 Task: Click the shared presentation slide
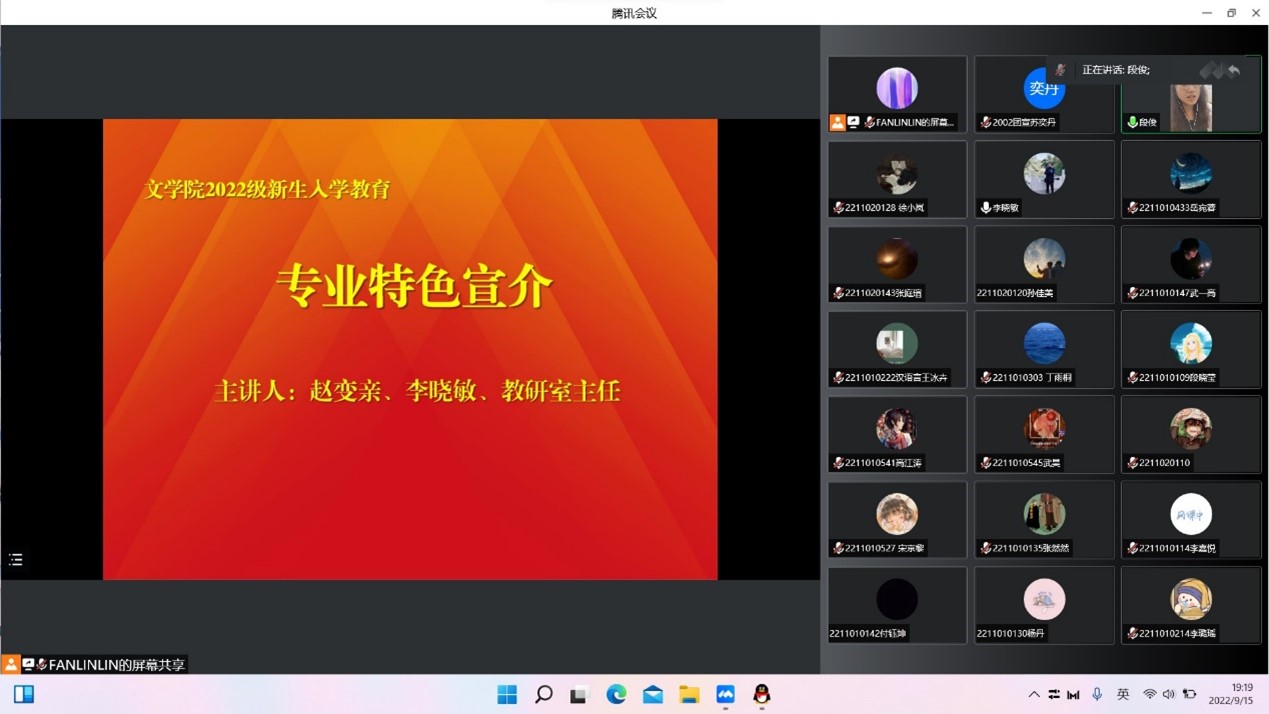(410, 349)
